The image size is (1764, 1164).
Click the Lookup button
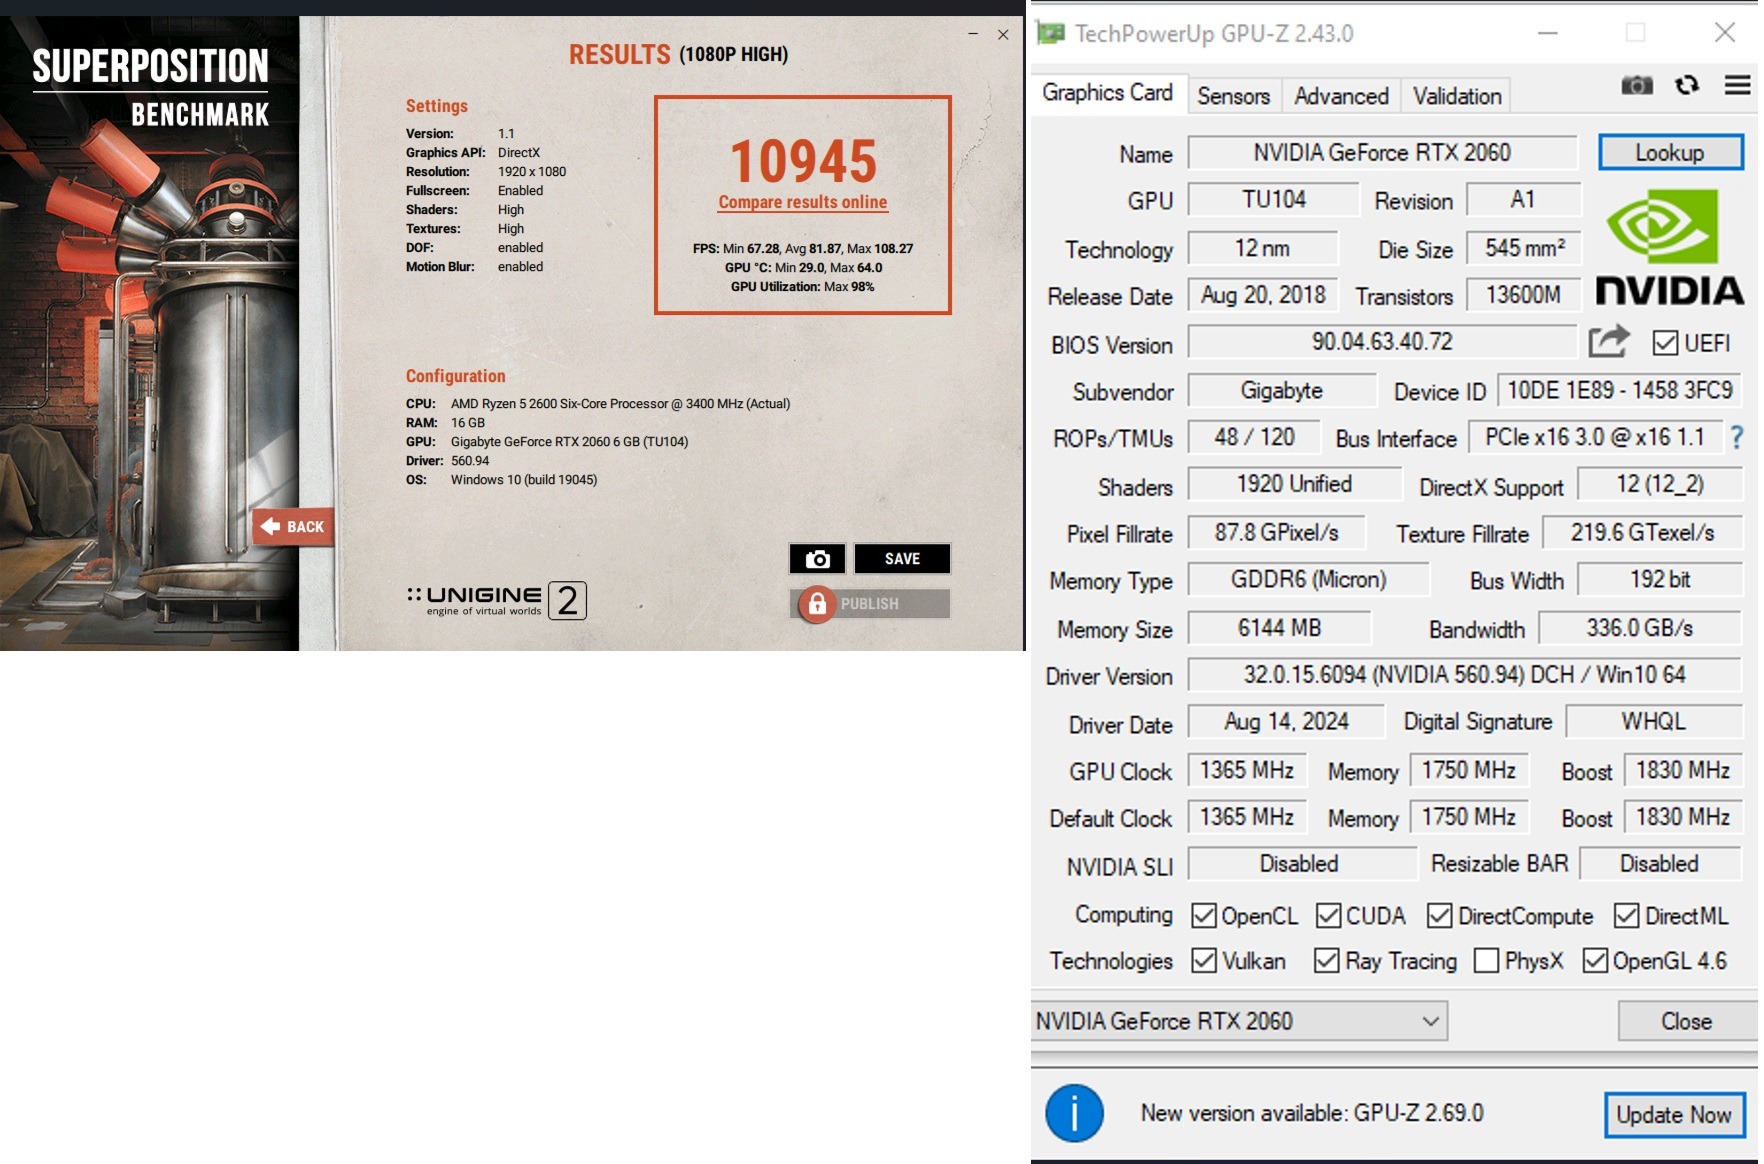tap(1670, 153)
